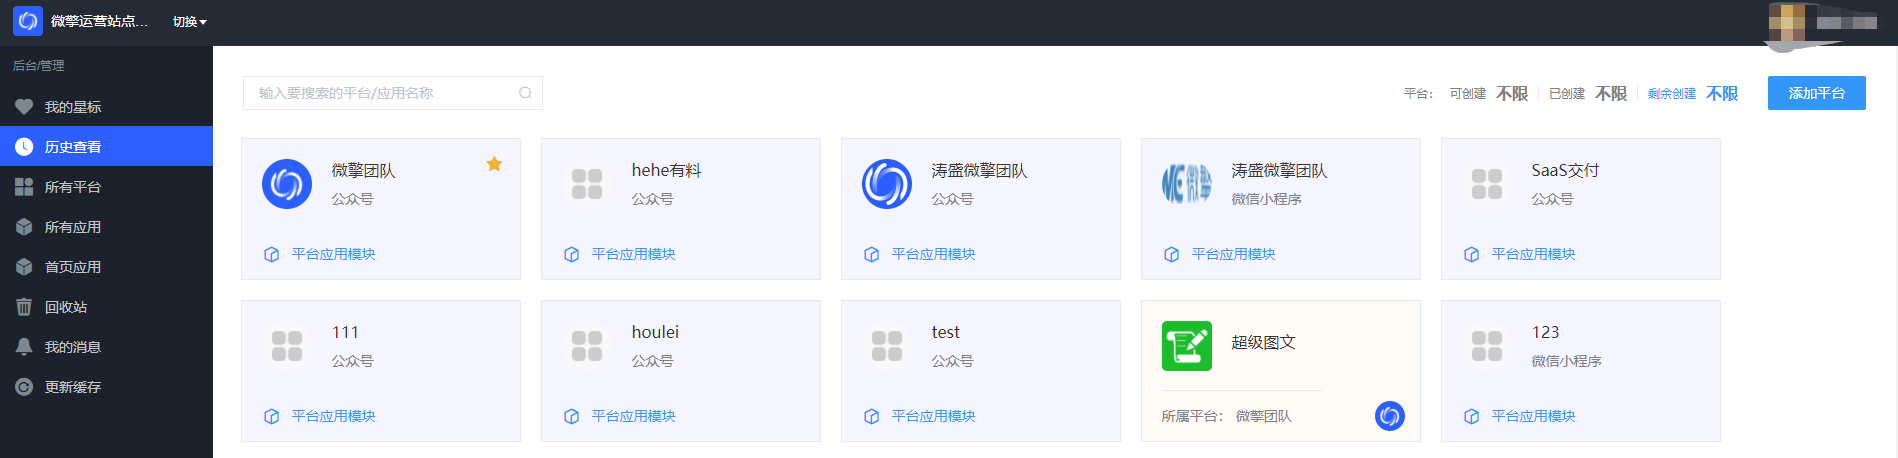
Task: Click 更新缓存 in the sidebar
Action: pos(106,387)
